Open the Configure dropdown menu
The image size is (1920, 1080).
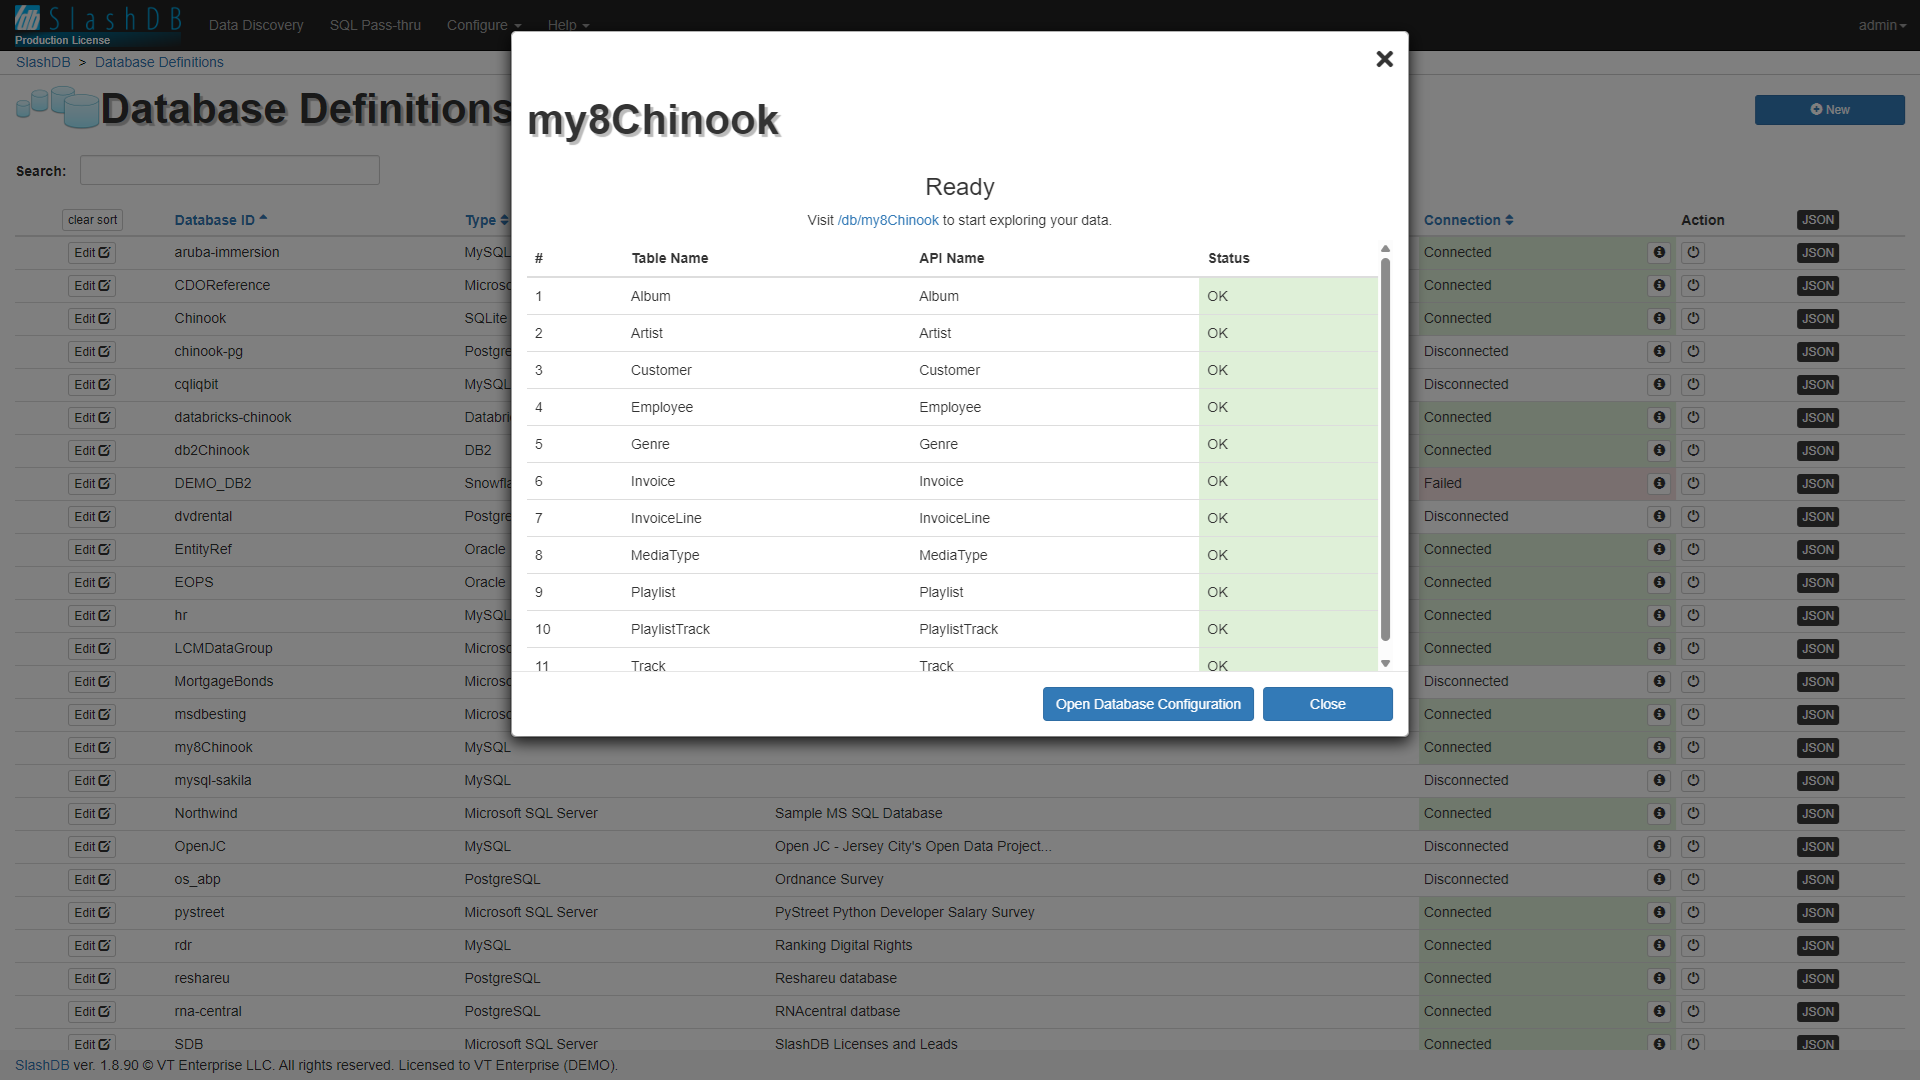point(484,25)
